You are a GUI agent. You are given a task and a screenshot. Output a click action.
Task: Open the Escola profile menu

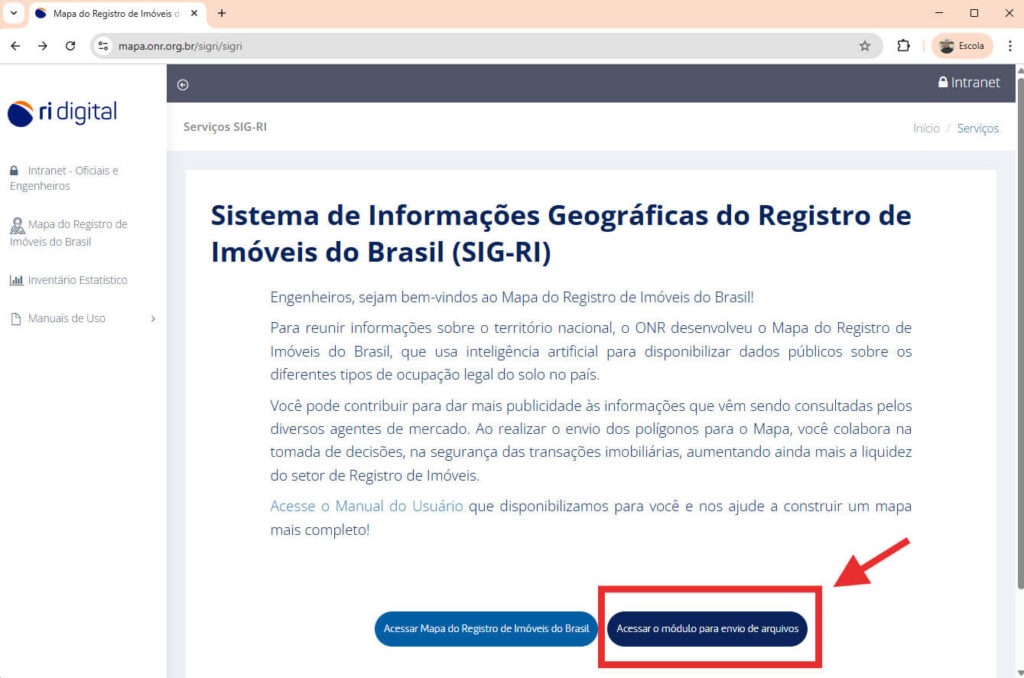[x=961, y=45]
